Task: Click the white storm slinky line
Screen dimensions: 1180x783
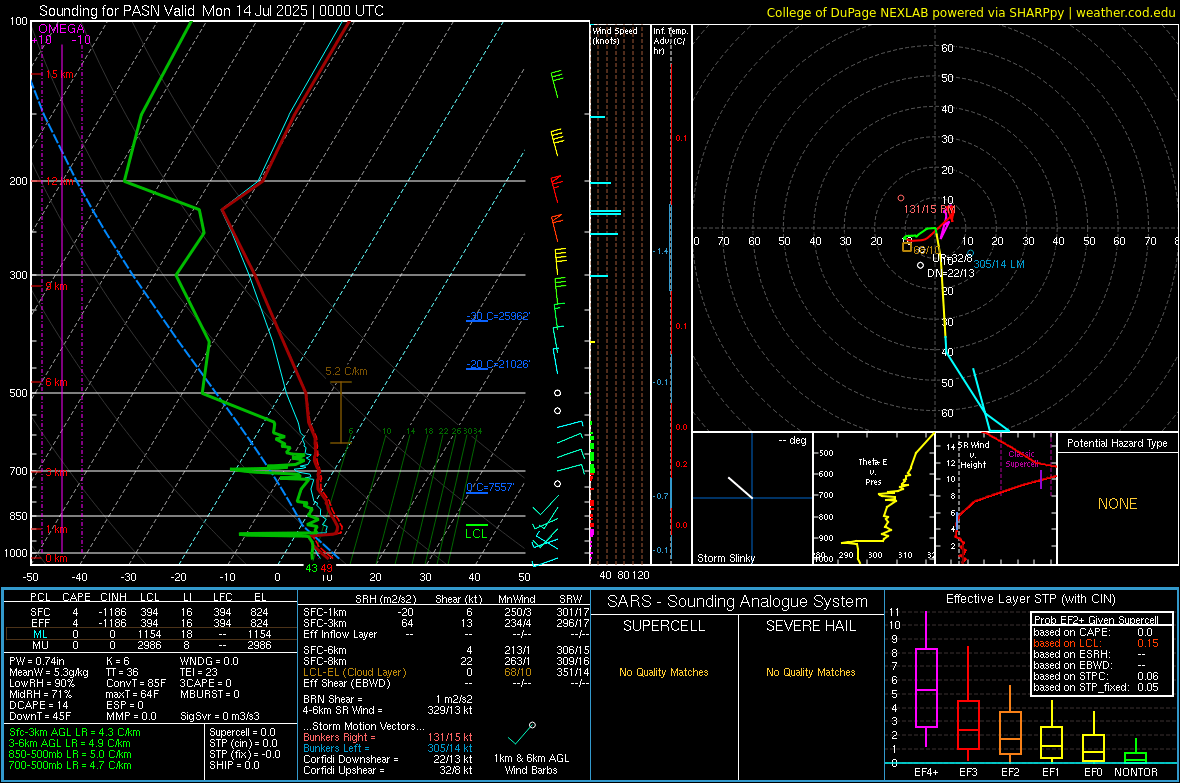Action: (740, 487)
